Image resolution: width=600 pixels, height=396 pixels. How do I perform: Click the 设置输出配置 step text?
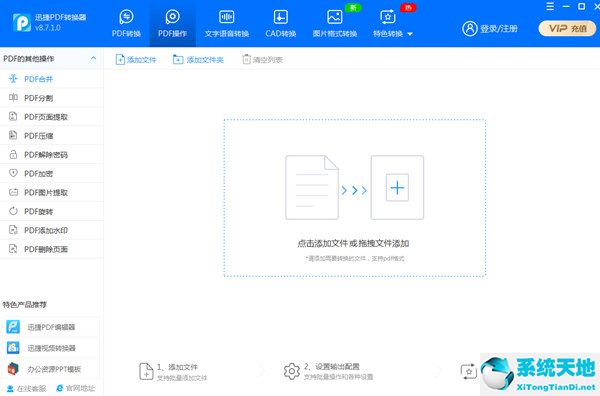point(332,367)
